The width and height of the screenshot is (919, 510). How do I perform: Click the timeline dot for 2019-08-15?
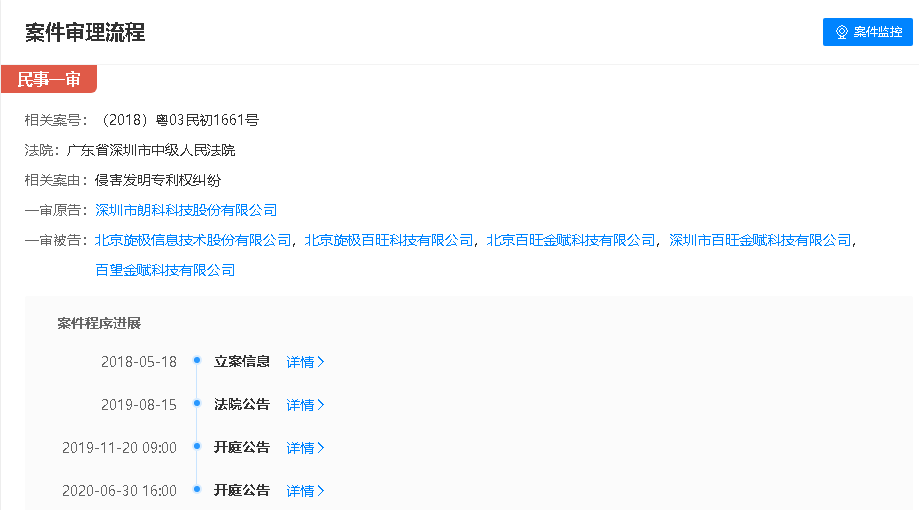point(197,404)
